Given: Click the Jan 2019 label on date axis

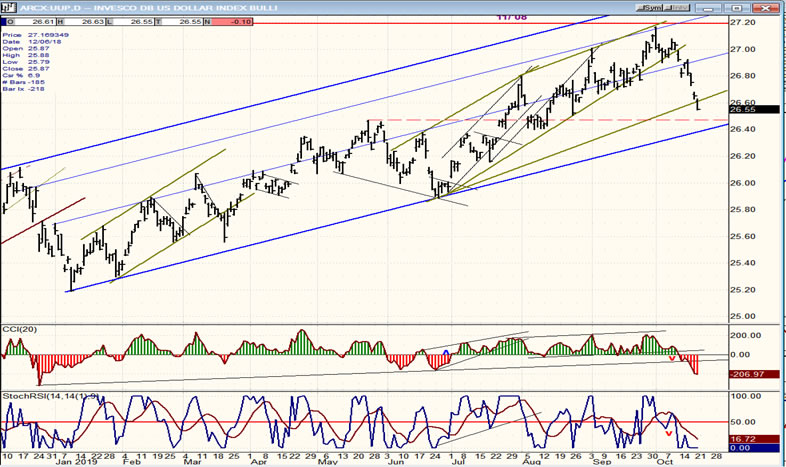Looking at the screenshot, I should point(76,460).
